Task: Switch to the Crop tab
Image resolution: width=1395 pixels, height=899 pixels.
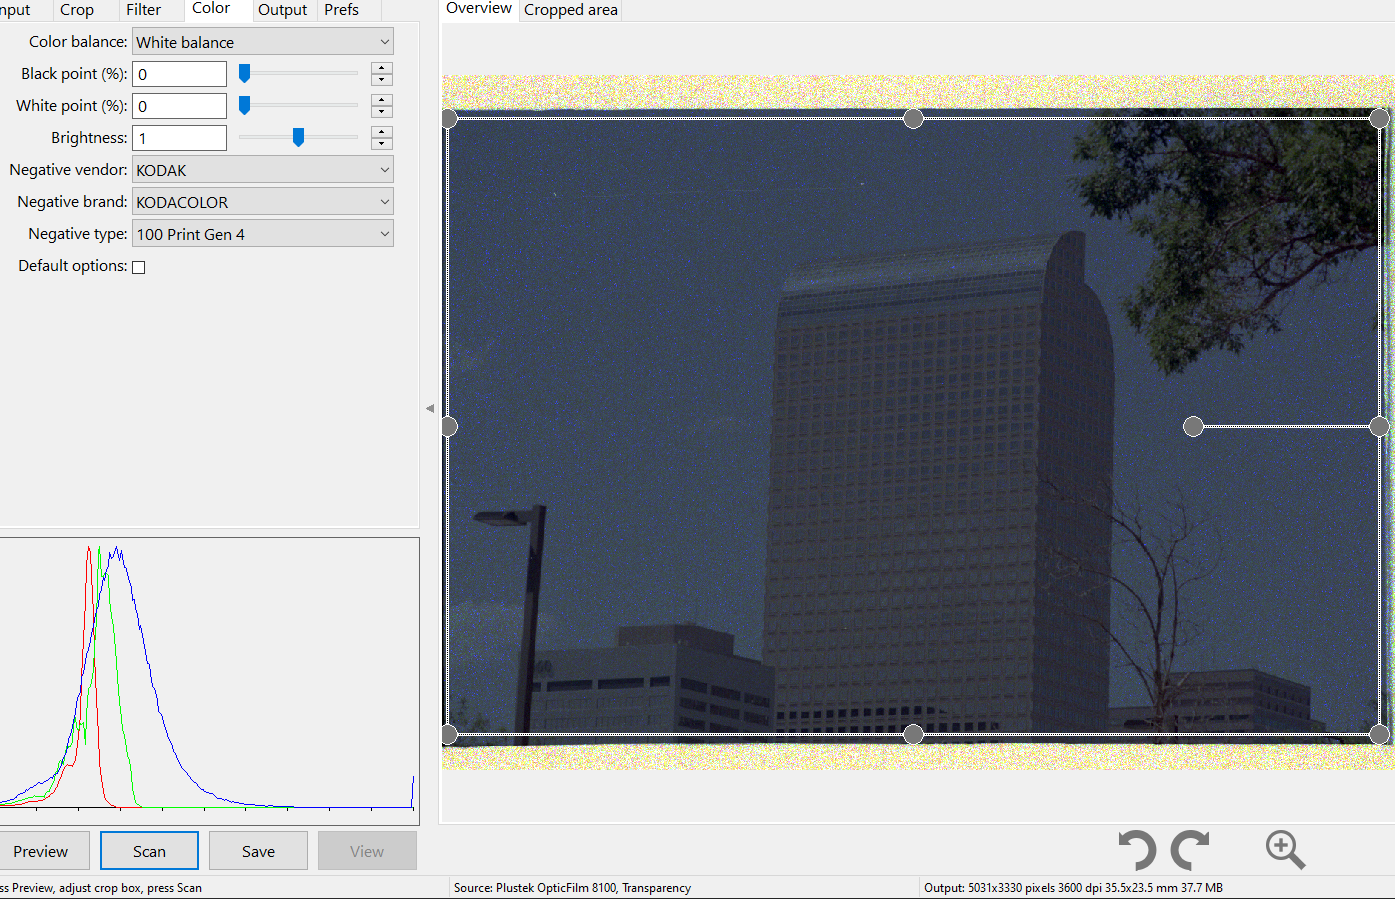Action: pos(77,10)
